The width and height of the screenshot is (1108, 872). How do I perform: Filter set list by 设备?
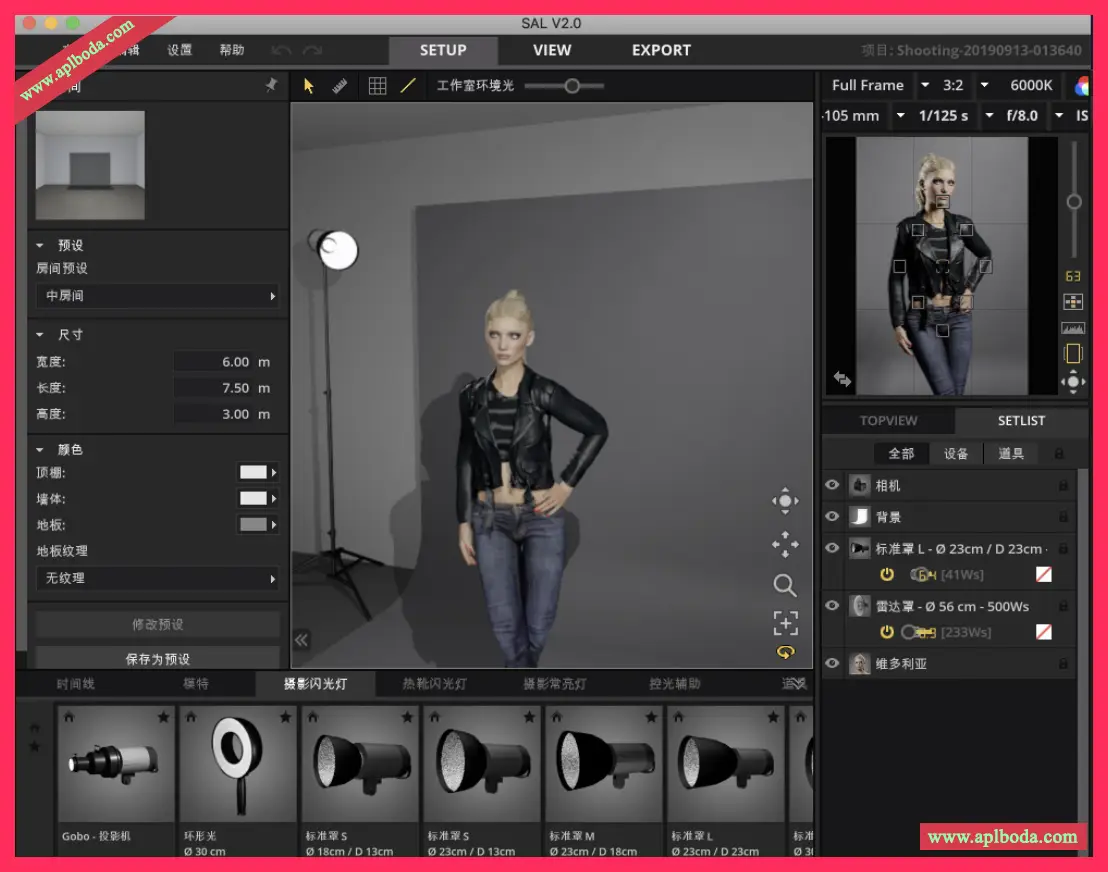956,453
